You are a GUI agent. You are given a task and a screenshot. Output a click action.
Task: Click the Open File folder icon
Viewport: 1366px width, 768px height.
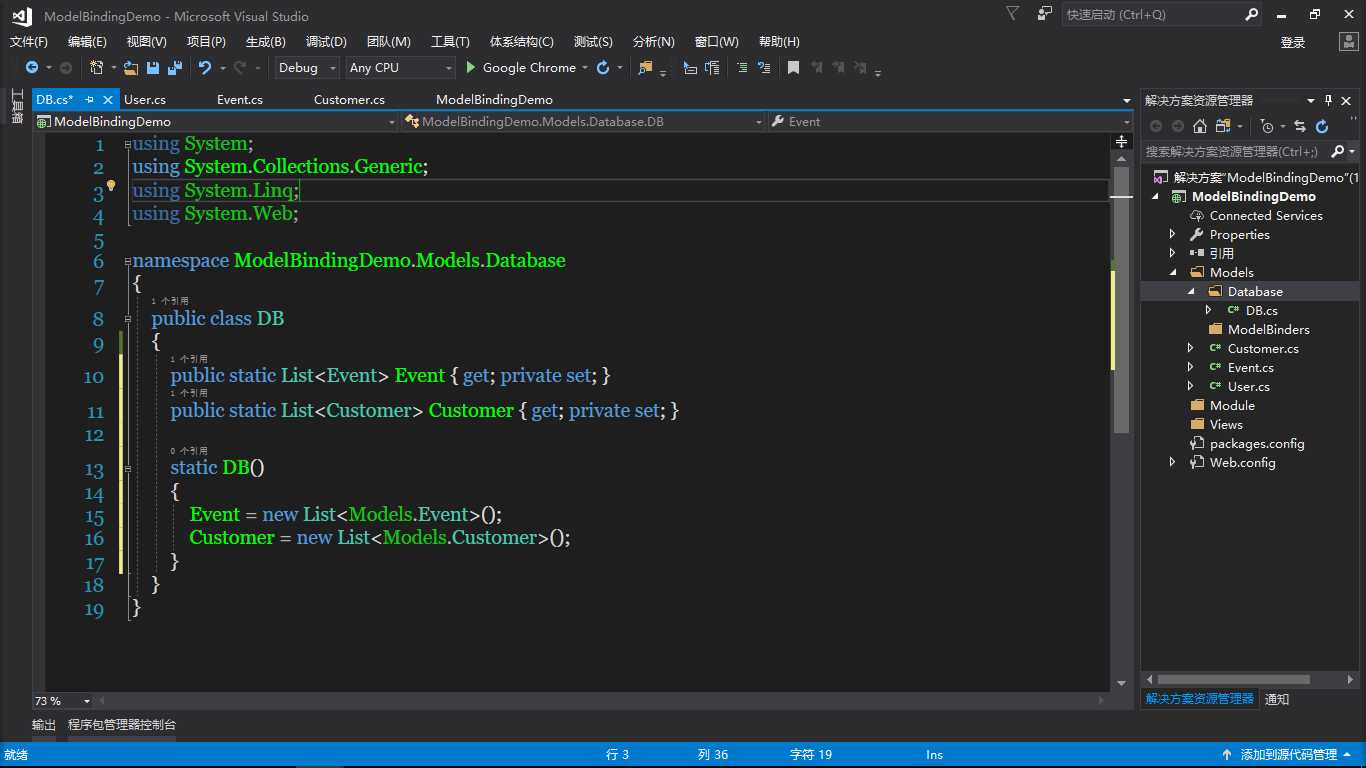131,68
